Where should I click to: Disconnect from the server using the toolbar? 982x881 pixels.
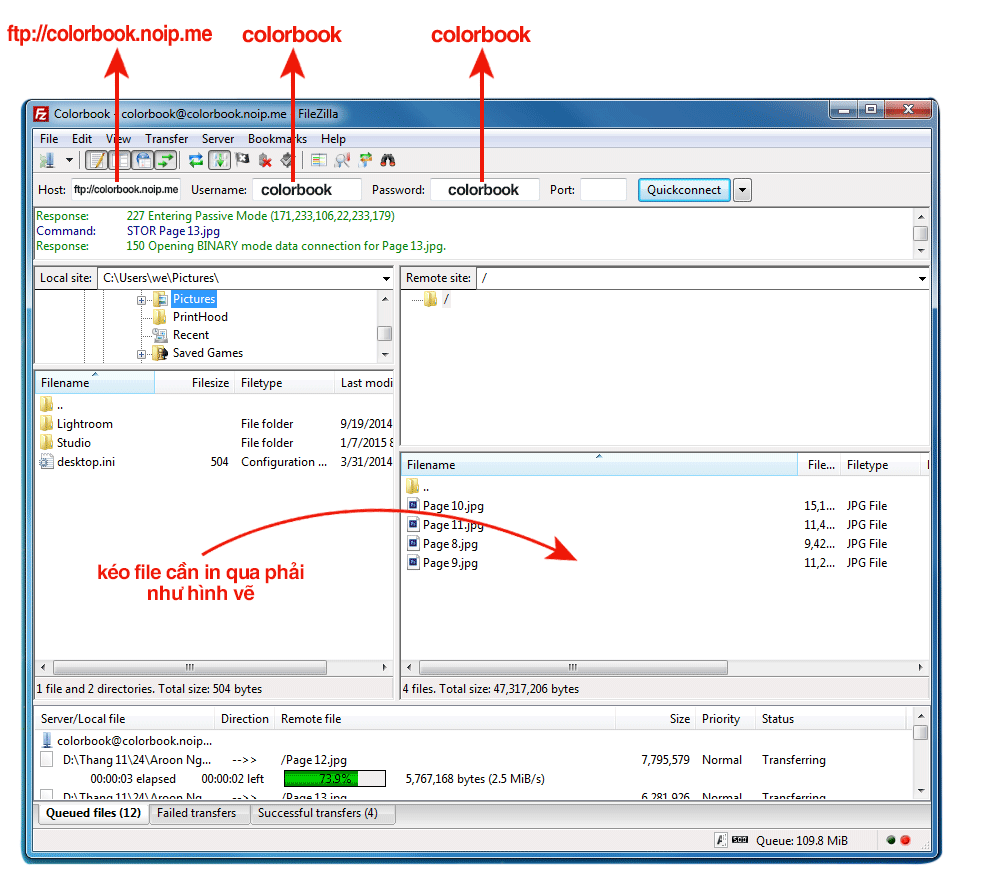[266, 160]
